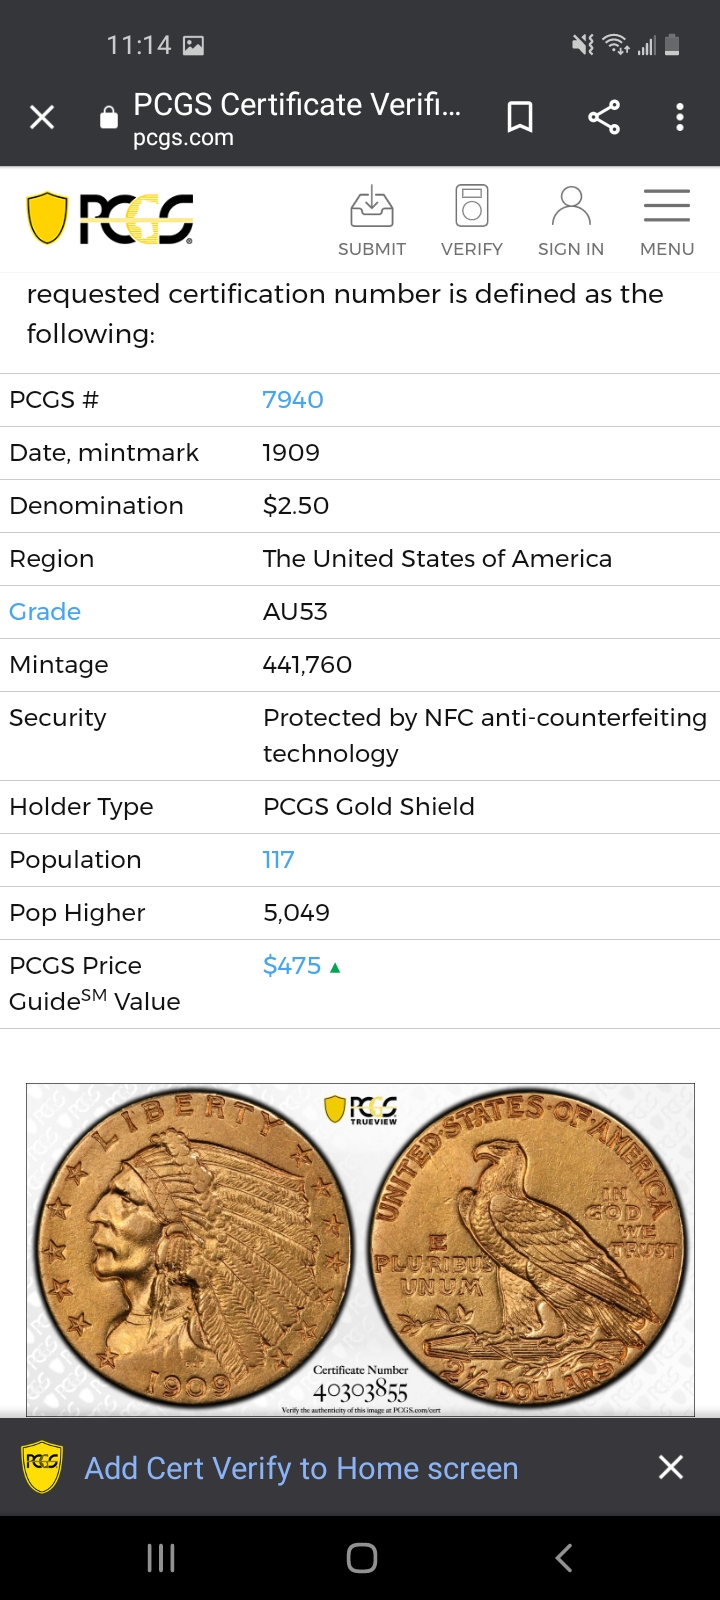
Task: Add Cert Verify to Home screen
Action: (301, 1468)
